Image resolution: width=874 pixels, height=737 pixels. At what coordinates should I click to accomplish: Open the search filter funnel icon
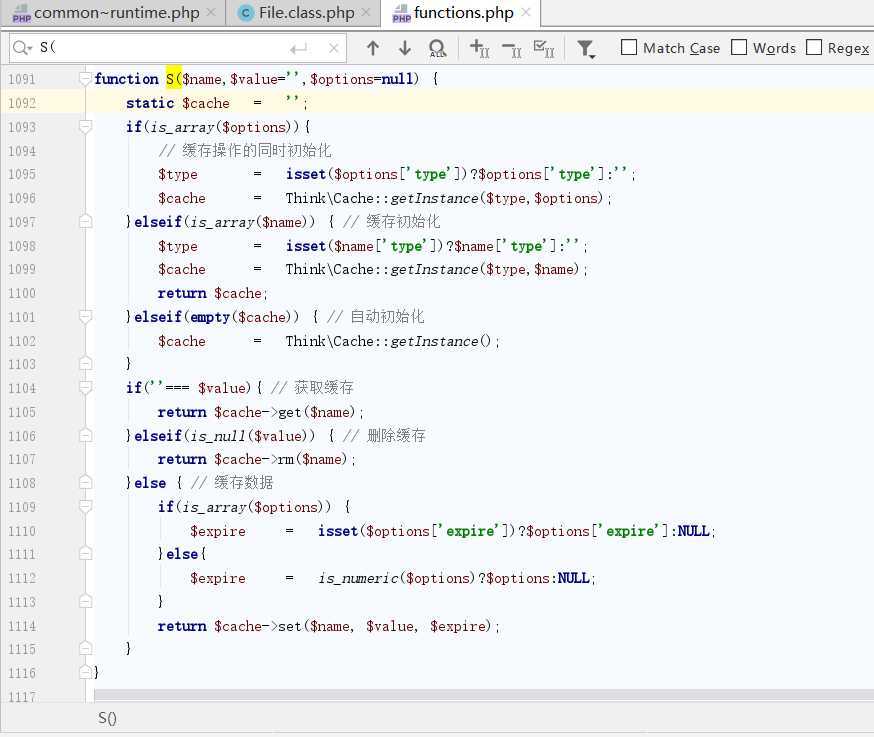(x=586, y=48)
